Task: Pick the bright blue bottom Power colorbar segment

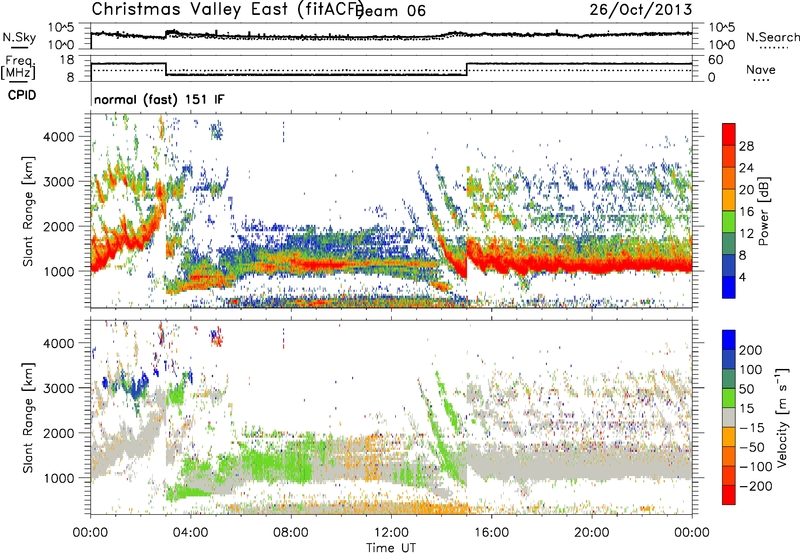Action: pos(729,287)
